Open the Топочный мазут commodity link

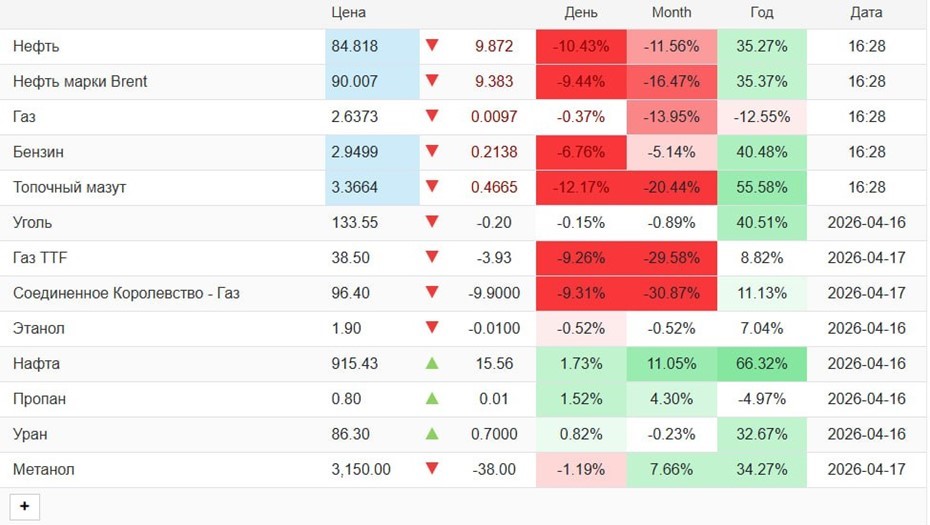pyautogui.click(x=69, y=187)
